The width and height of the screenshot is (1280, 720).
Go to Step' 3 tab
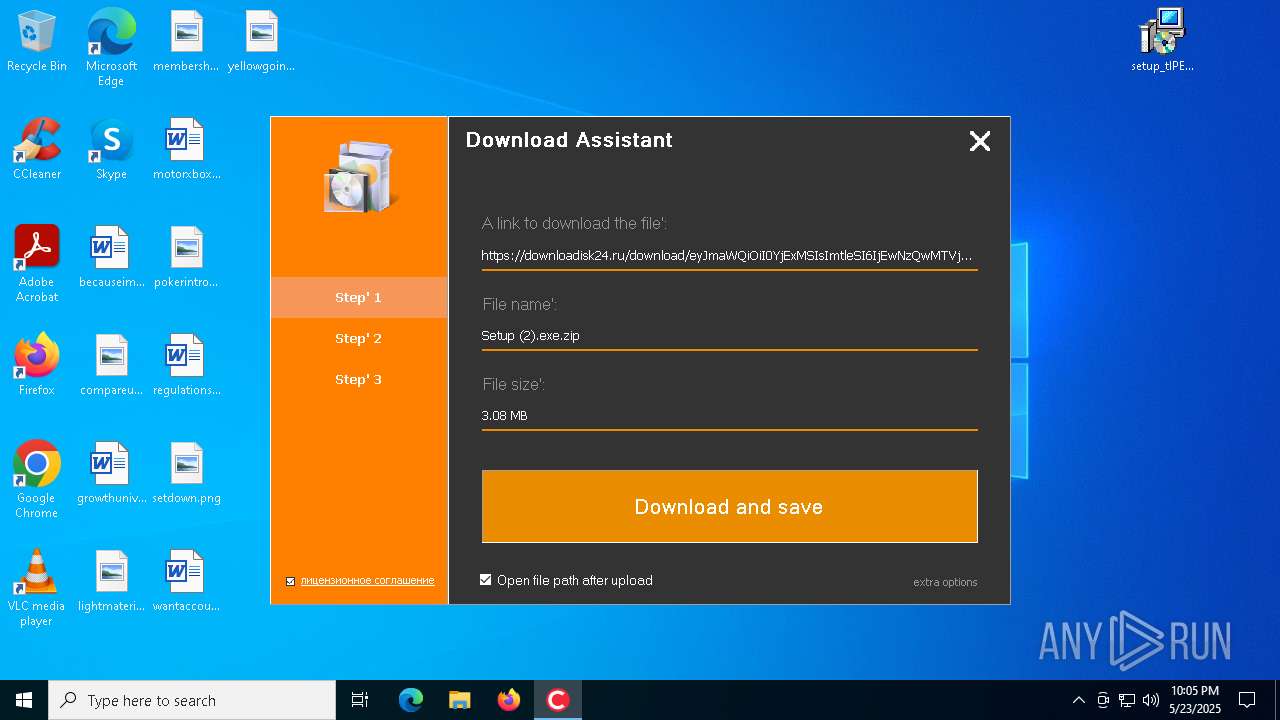359,379
